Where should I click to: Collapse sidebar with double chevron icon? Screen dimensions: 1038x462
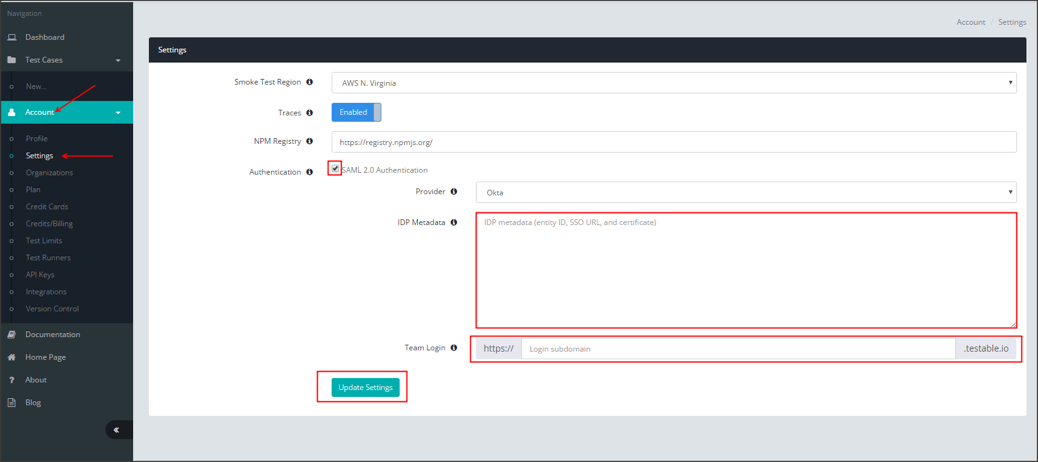[116, 430]
